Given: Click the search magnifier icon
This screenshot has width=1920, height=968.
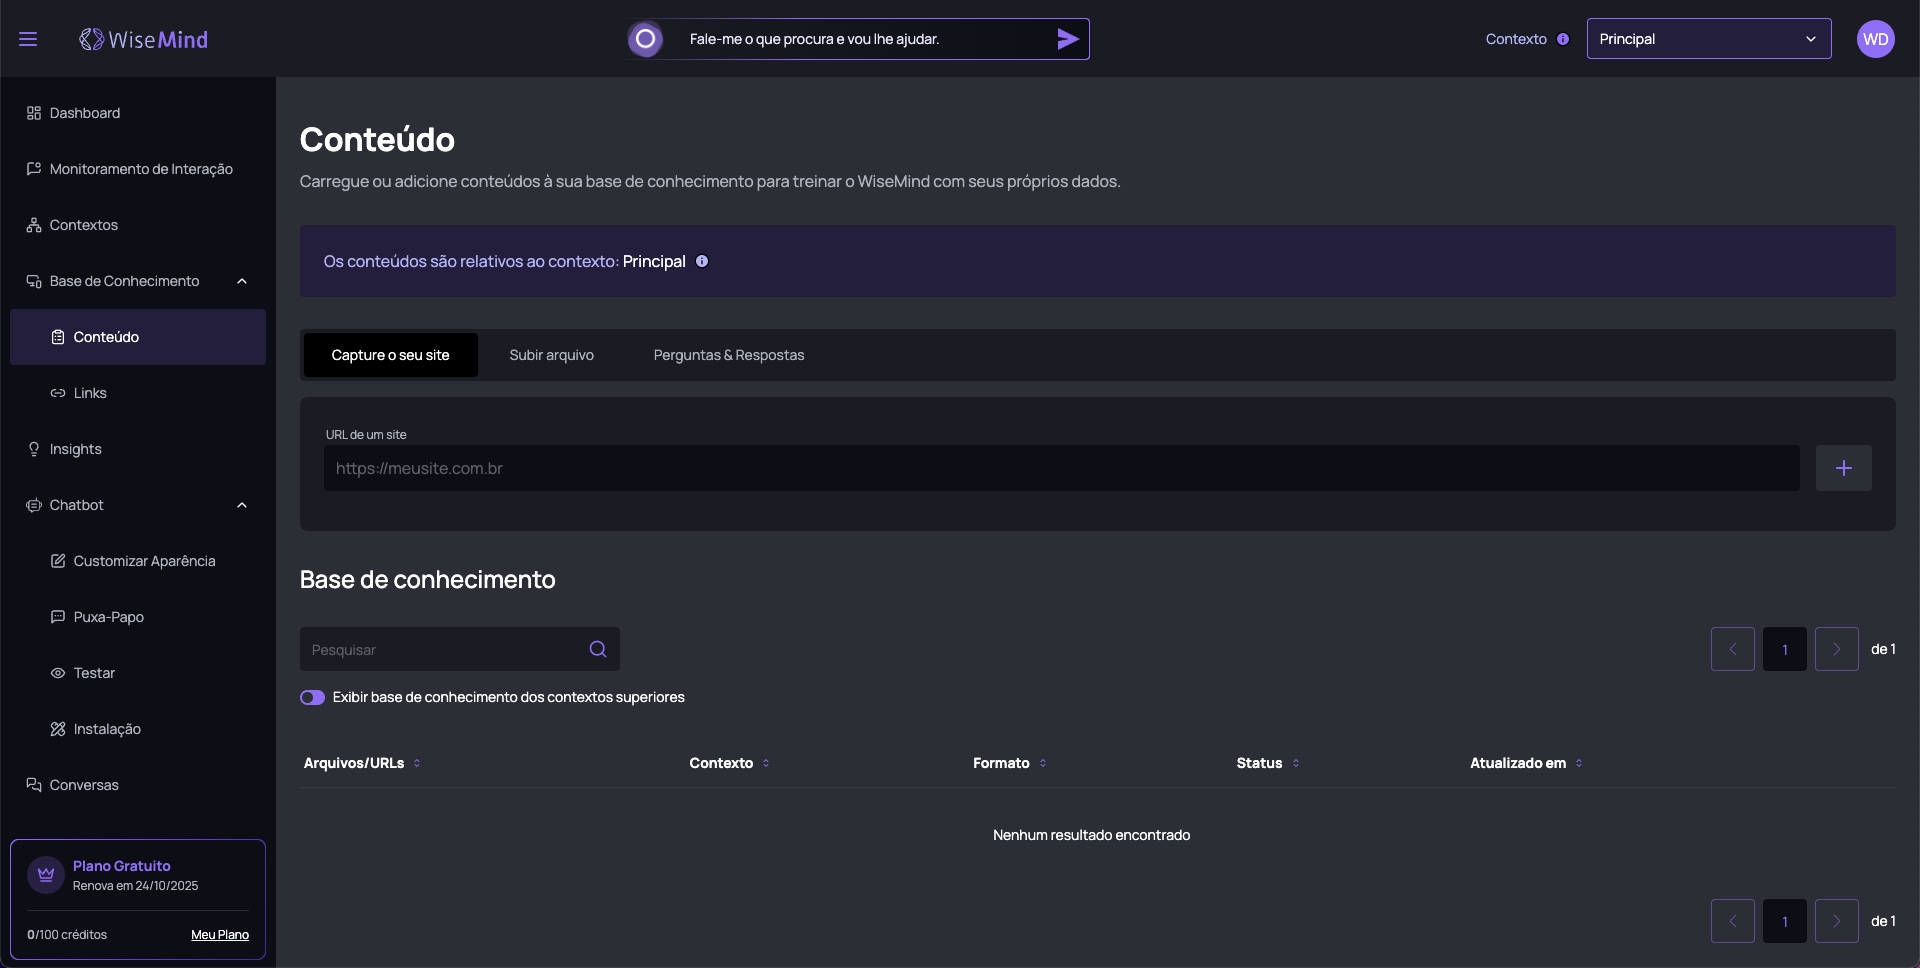Looking at the screenshot, I should [598, 649].
